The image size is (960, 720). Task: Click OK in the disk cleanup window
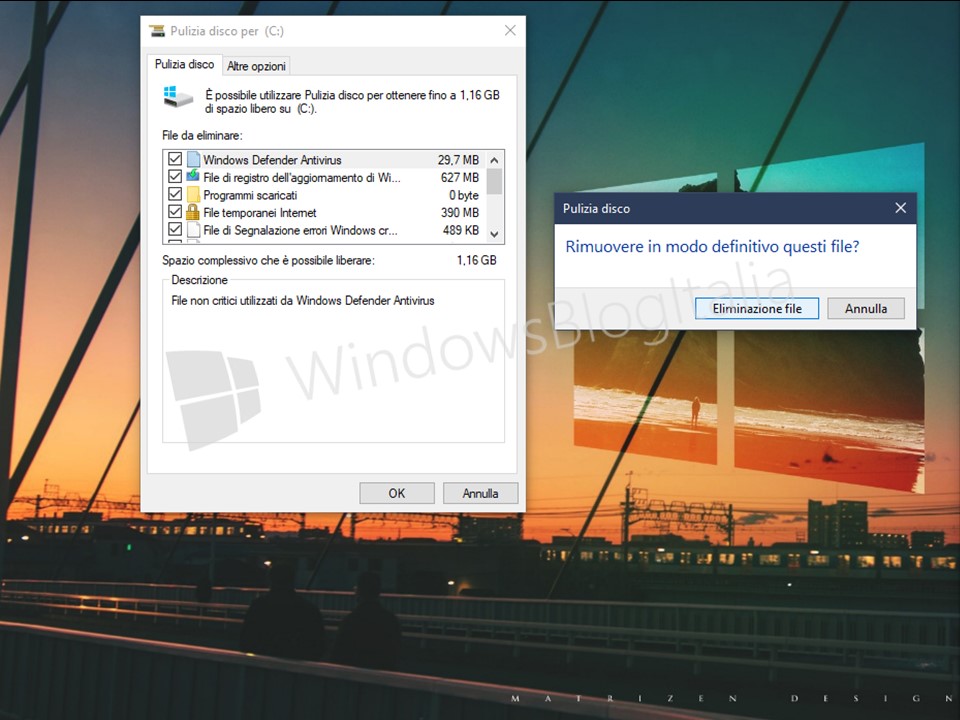pos(397,493)
